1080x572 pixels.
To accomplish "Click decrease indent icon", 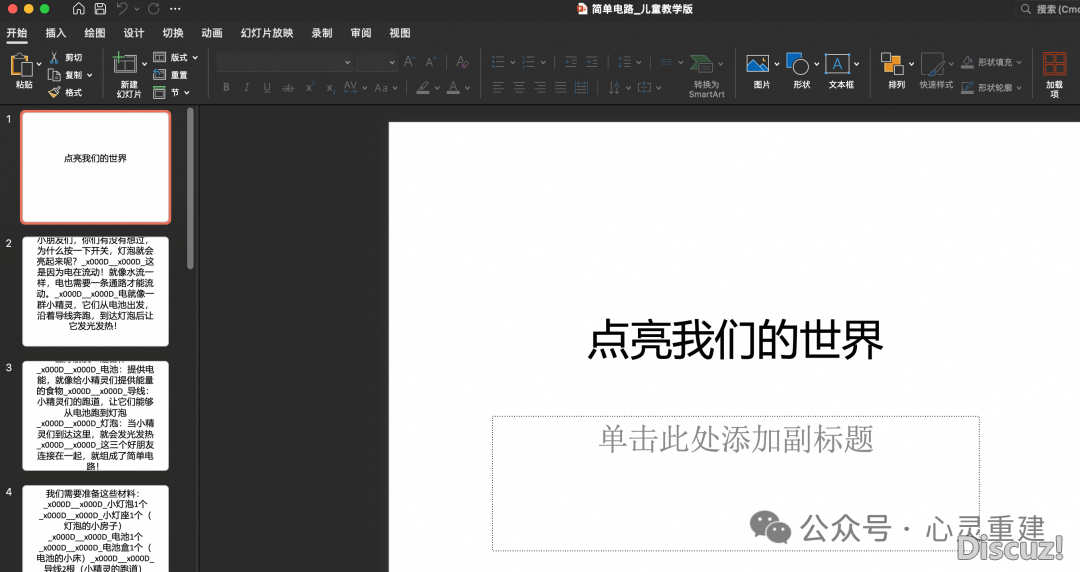I will pyautogui.click(x=571, y=62).
